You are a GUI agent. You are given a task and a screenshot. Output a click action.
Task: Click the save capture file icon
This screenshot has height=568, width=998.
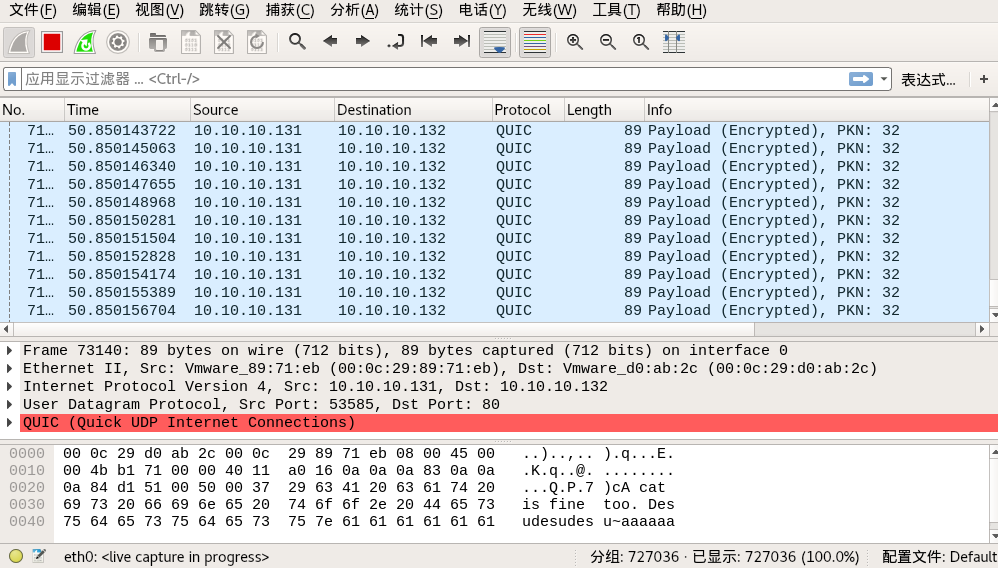point(191,43)
